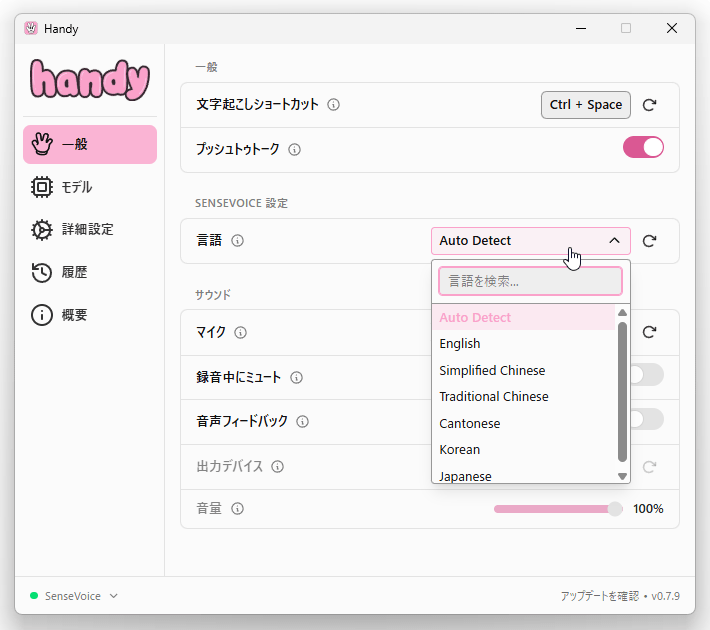Viewport: 710px width, 630px height.
Task: Toggle the プッシュトゥトーク switch off
Action: [x=643, y=148]
